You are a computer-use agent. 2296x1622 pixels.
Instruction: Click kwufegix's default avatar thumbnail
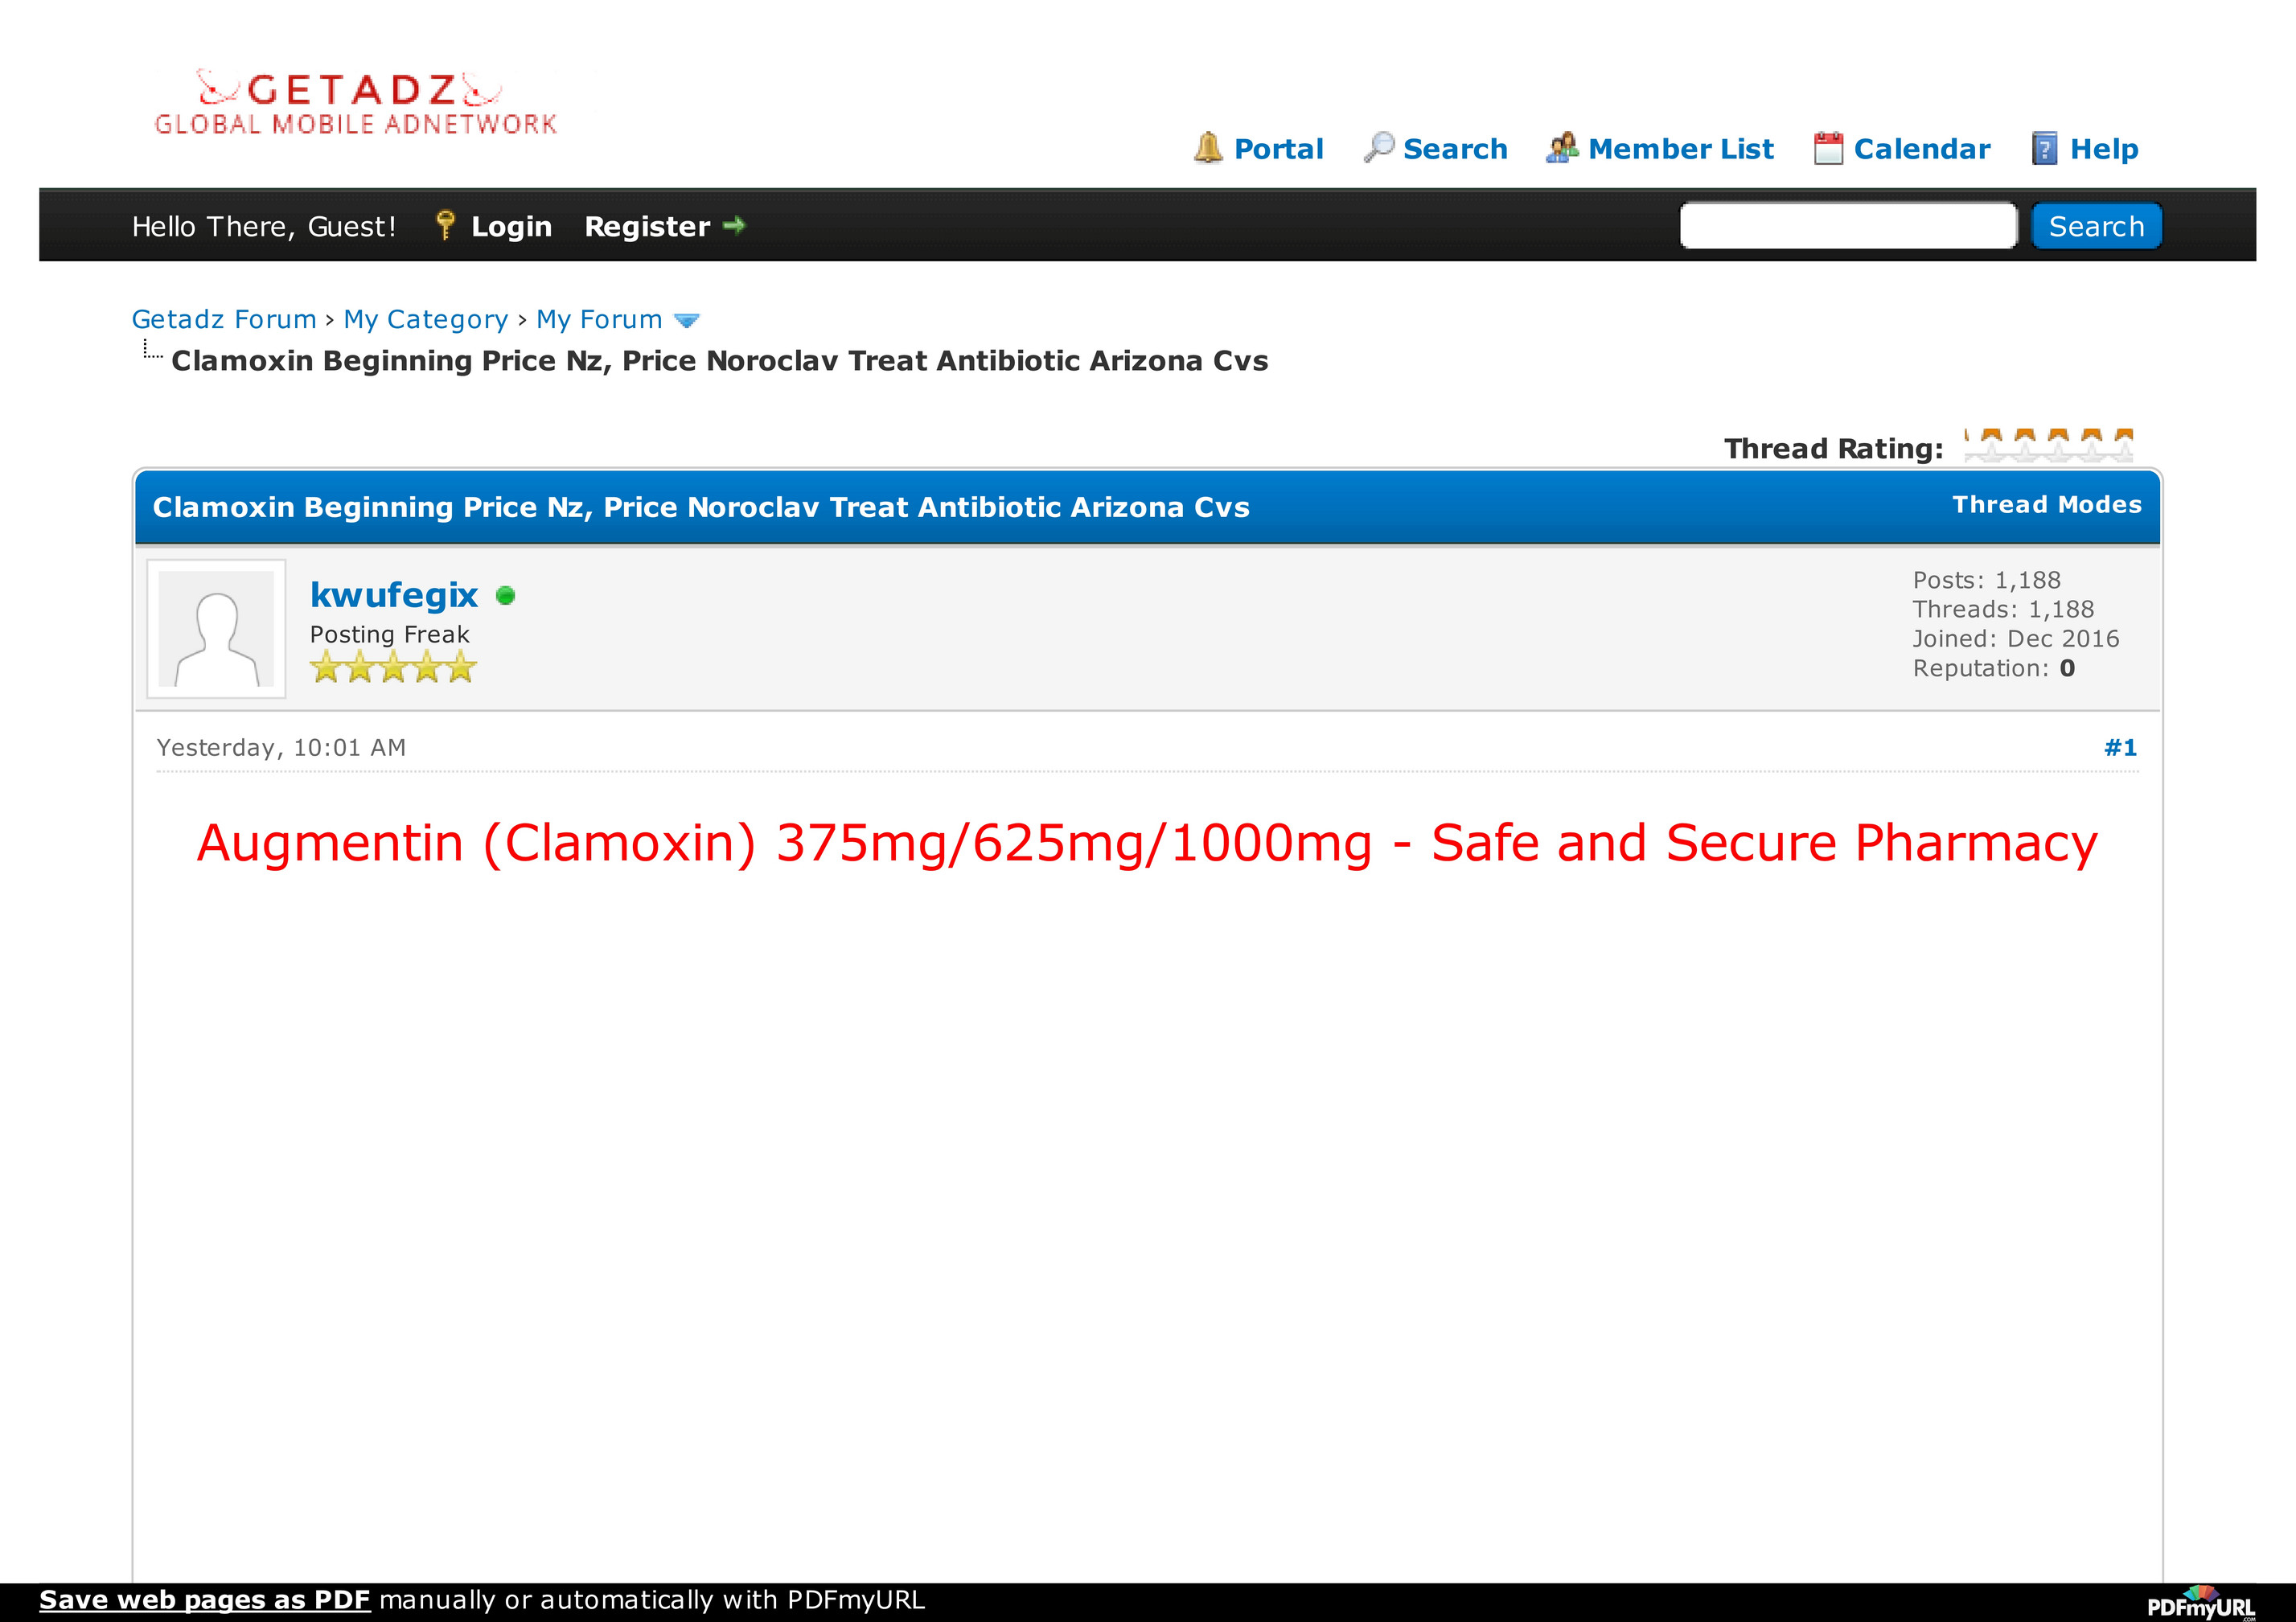[216, 629]
